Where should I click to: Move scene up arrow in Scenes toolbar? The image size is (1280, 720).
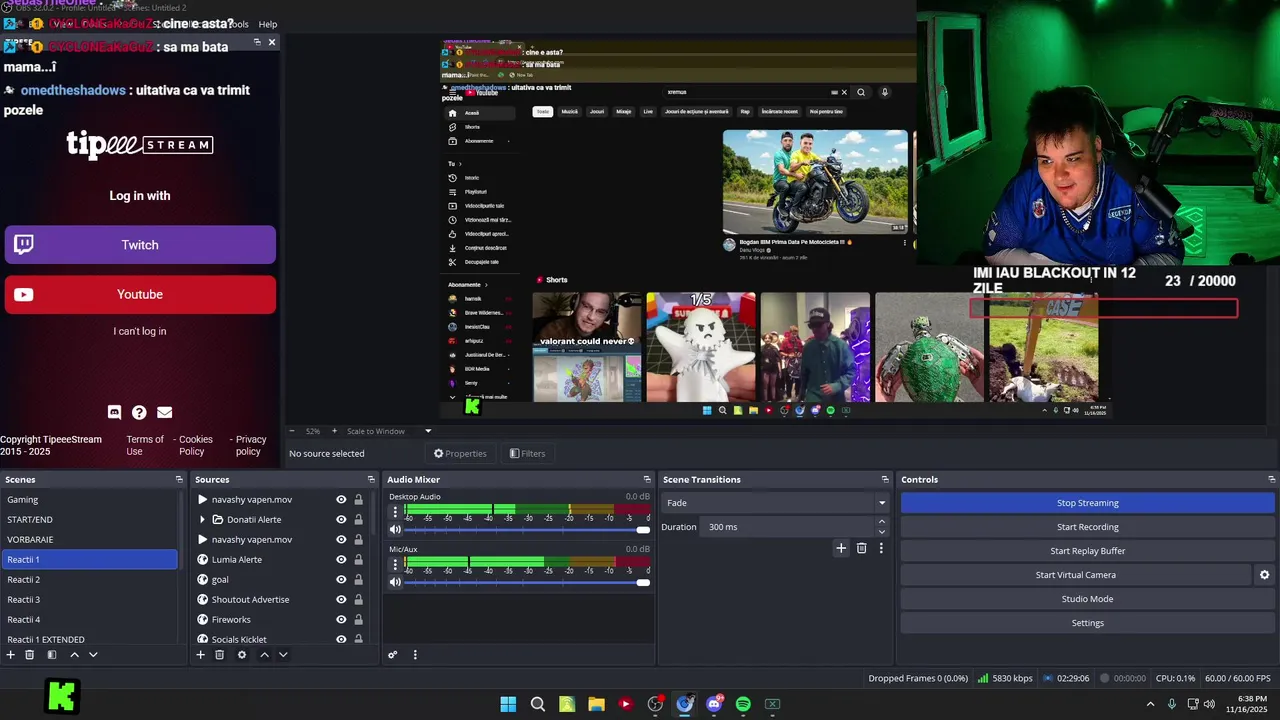click(x=74, y=655)
